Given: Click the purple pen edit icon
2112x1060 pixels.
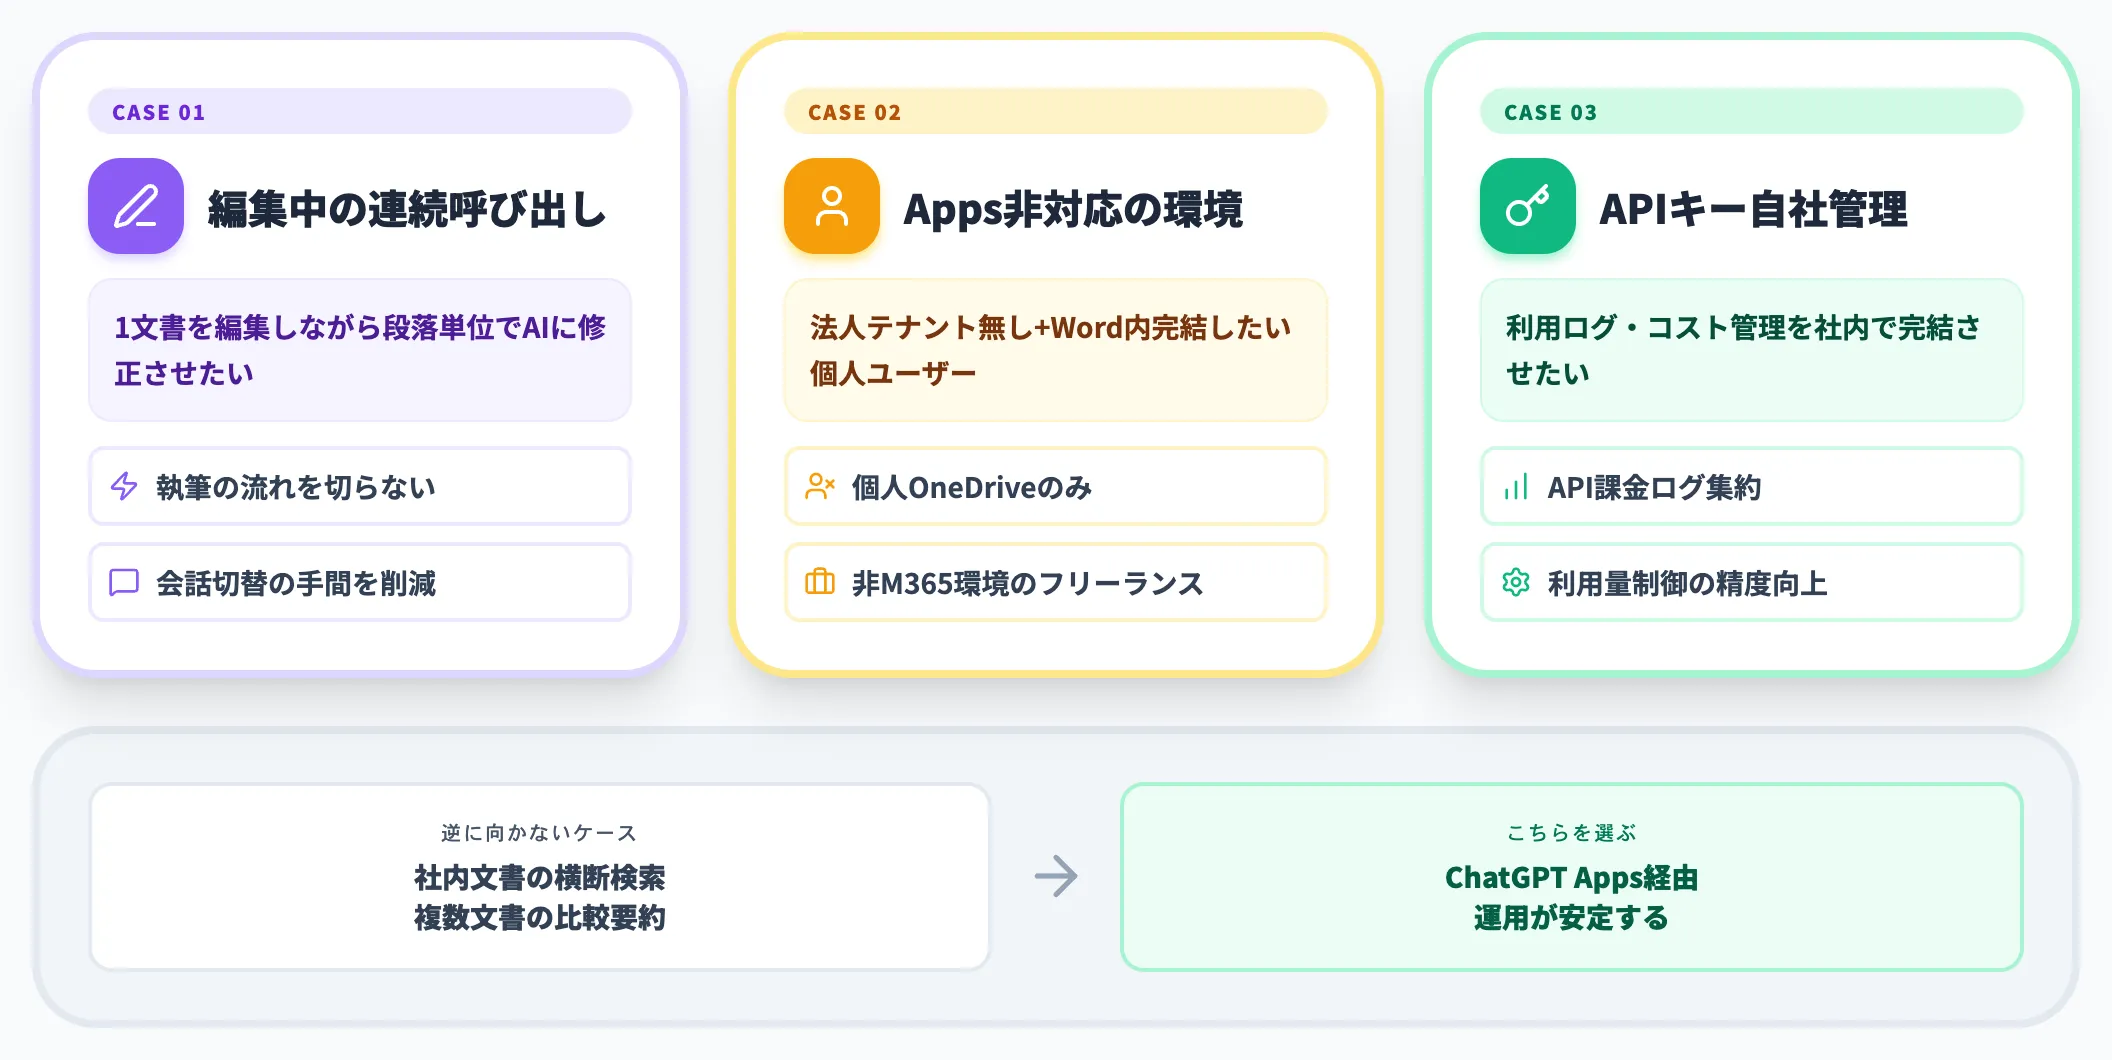Looking at the screenshot, I should [x=136, y=206].
